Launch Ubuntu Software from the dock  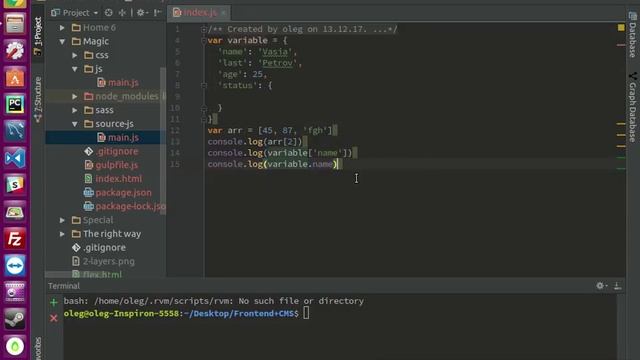(x=15, y=78)
